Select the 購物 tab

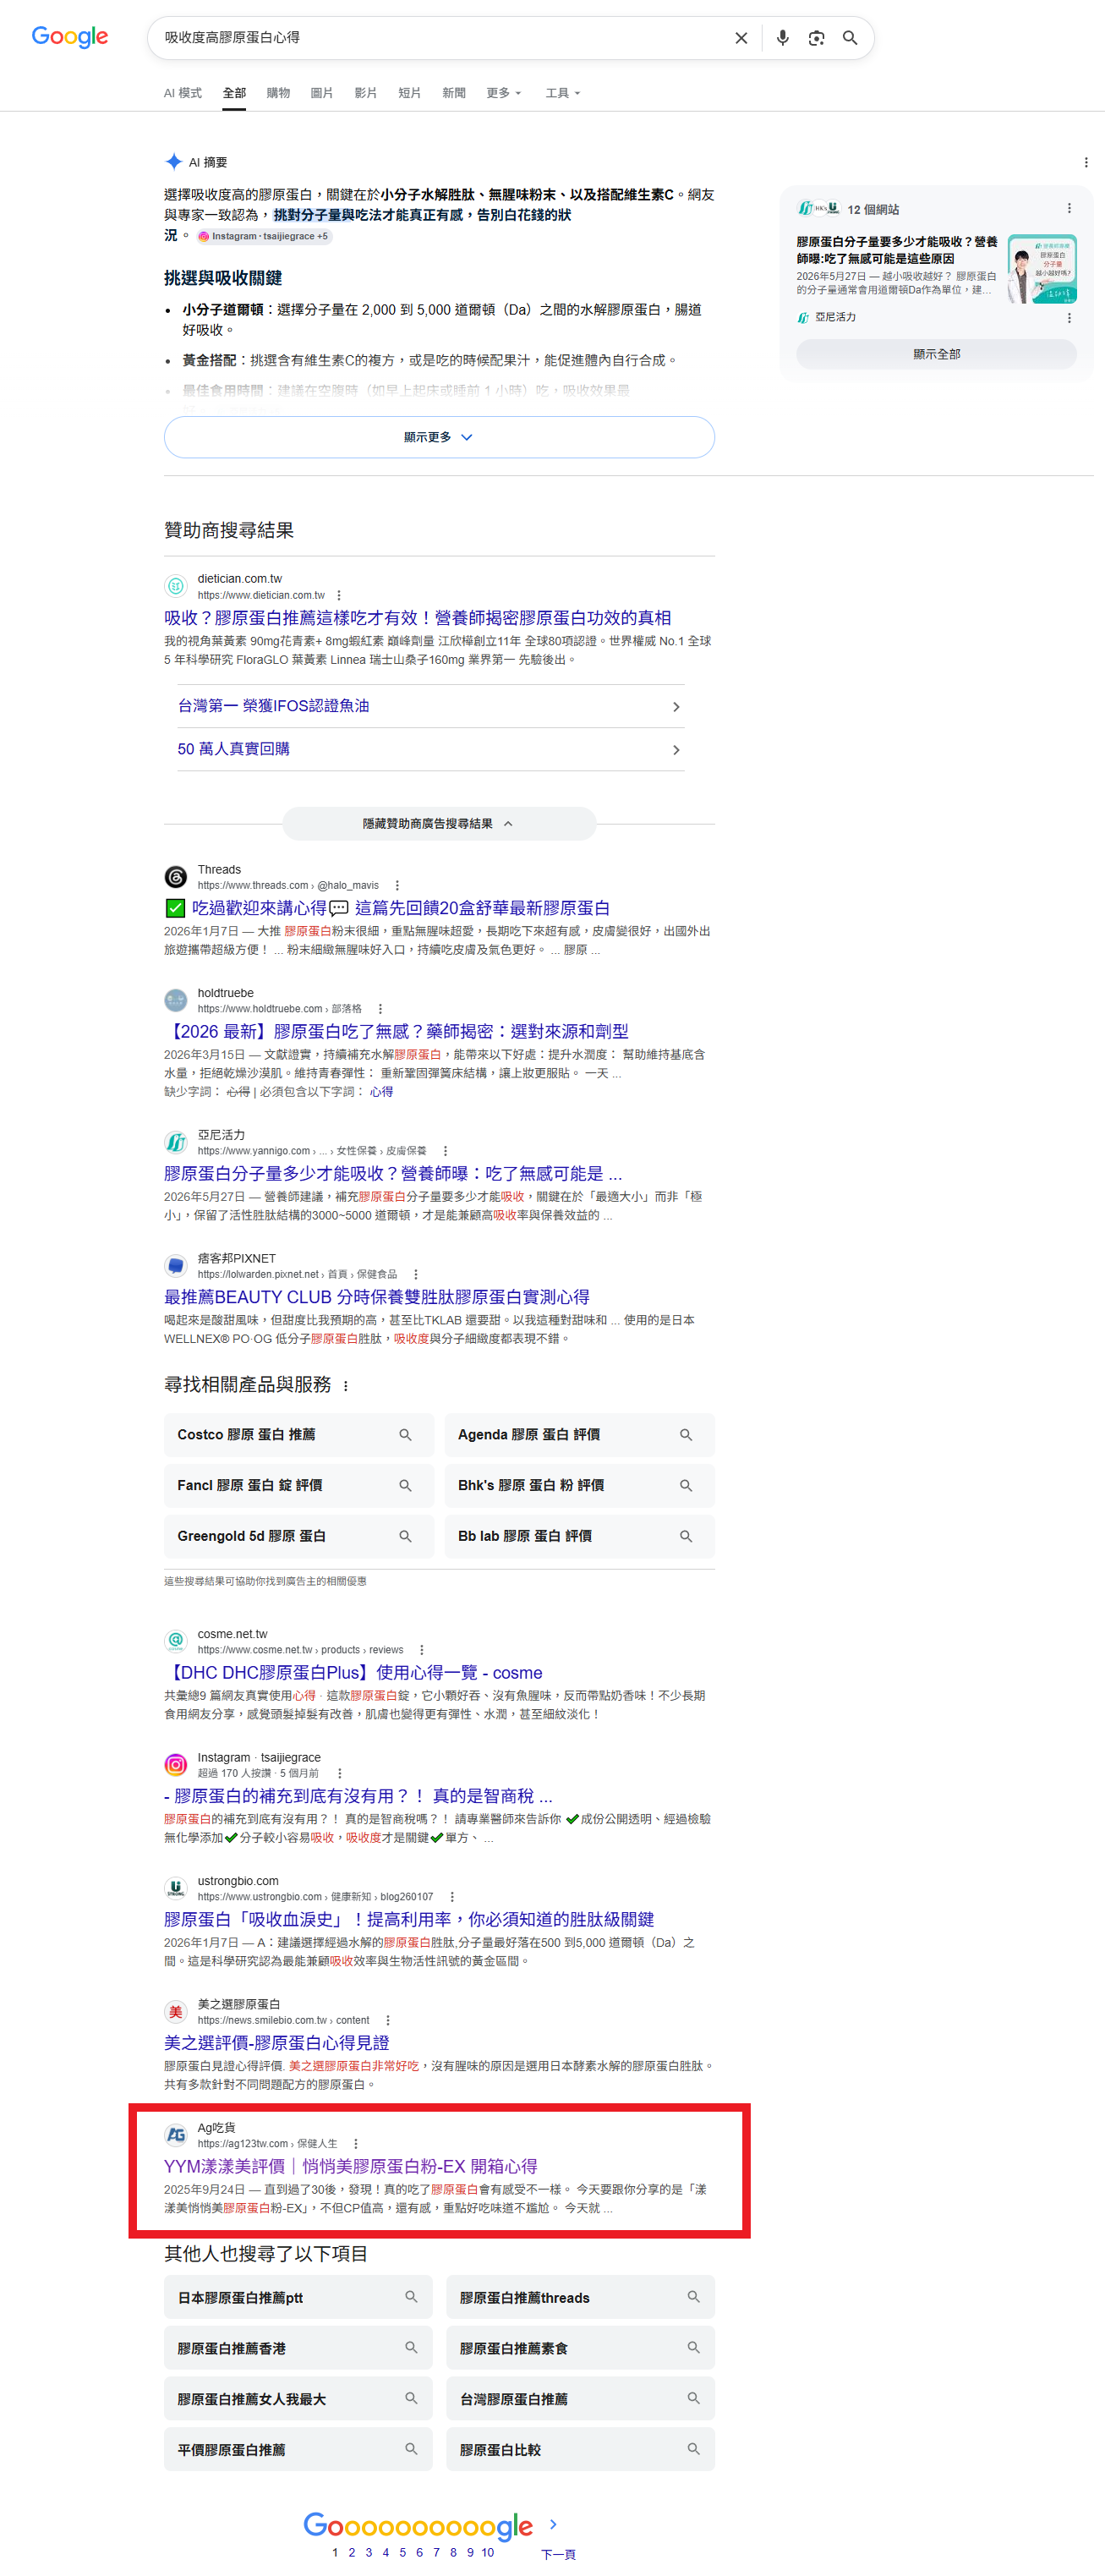278,93
